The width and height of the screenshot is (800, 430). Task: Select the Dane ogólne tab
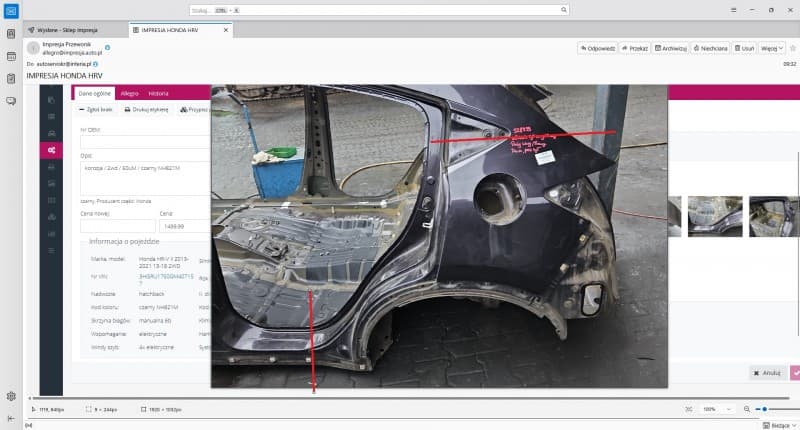coord(94,93)
